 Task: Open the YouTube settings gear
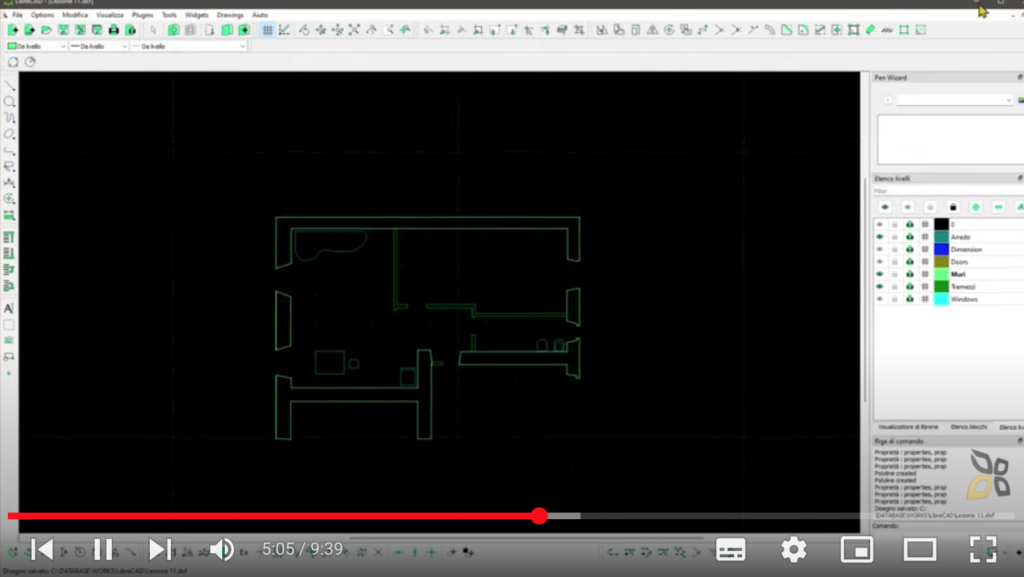click(793, 550)
